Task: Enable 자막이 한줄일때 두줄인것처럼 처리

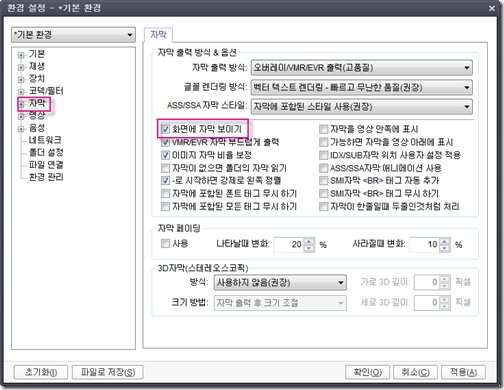Action: [x=323, y=206]
